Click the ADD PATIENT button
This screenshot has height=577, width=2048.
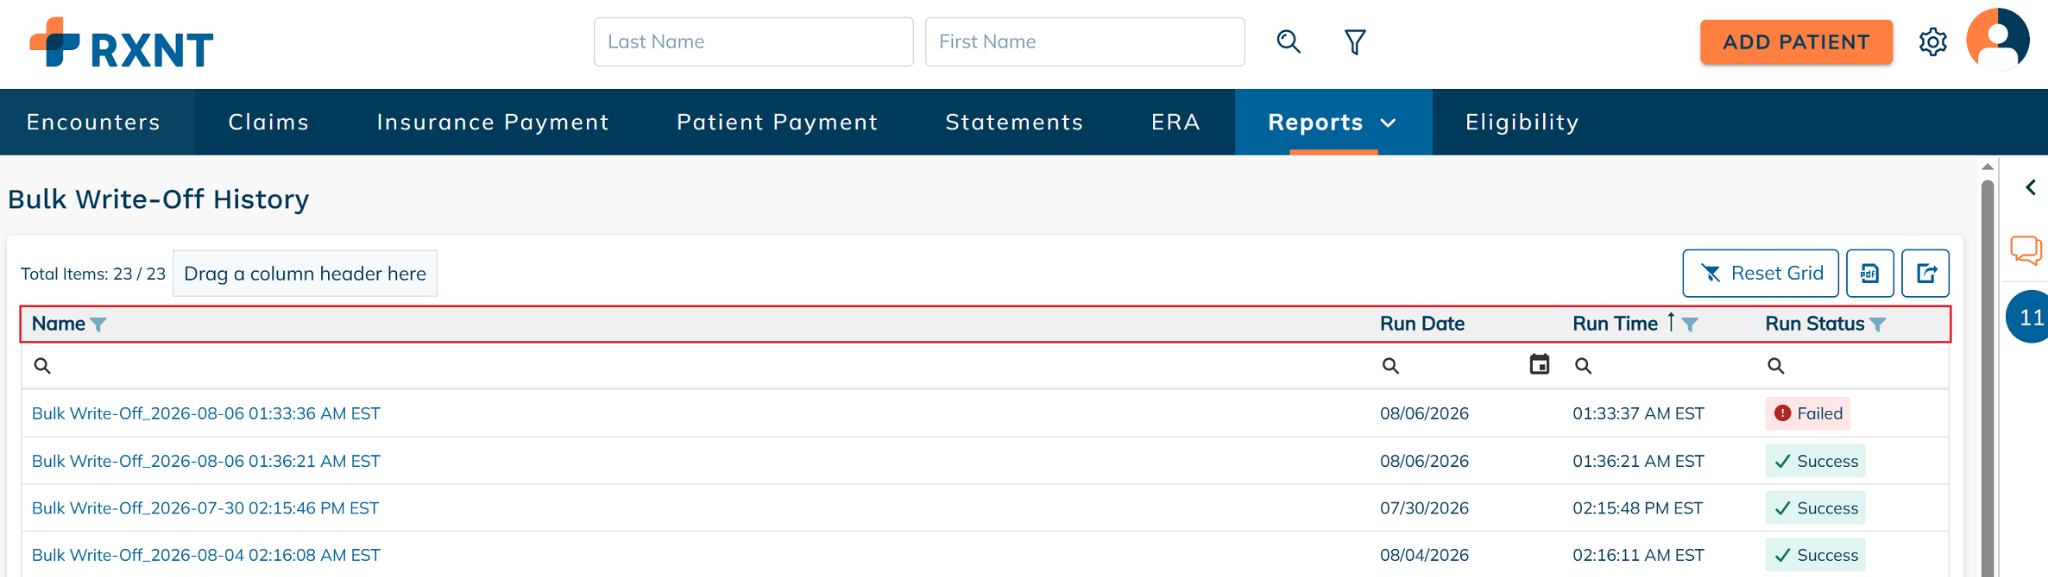click(x=1796, y=42)
